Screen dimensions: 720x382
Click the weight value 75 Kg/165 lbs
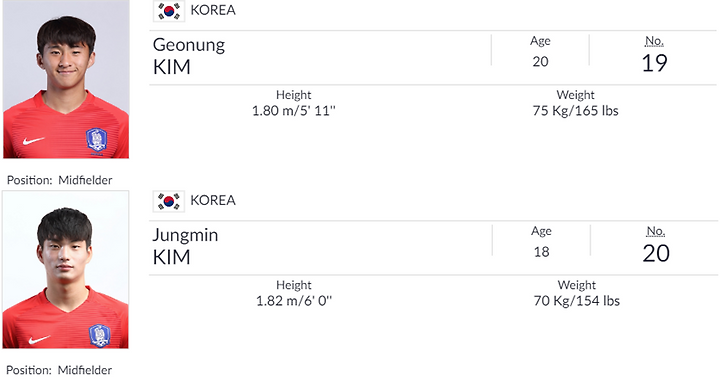pyautogui.click(x=575, y=111)
